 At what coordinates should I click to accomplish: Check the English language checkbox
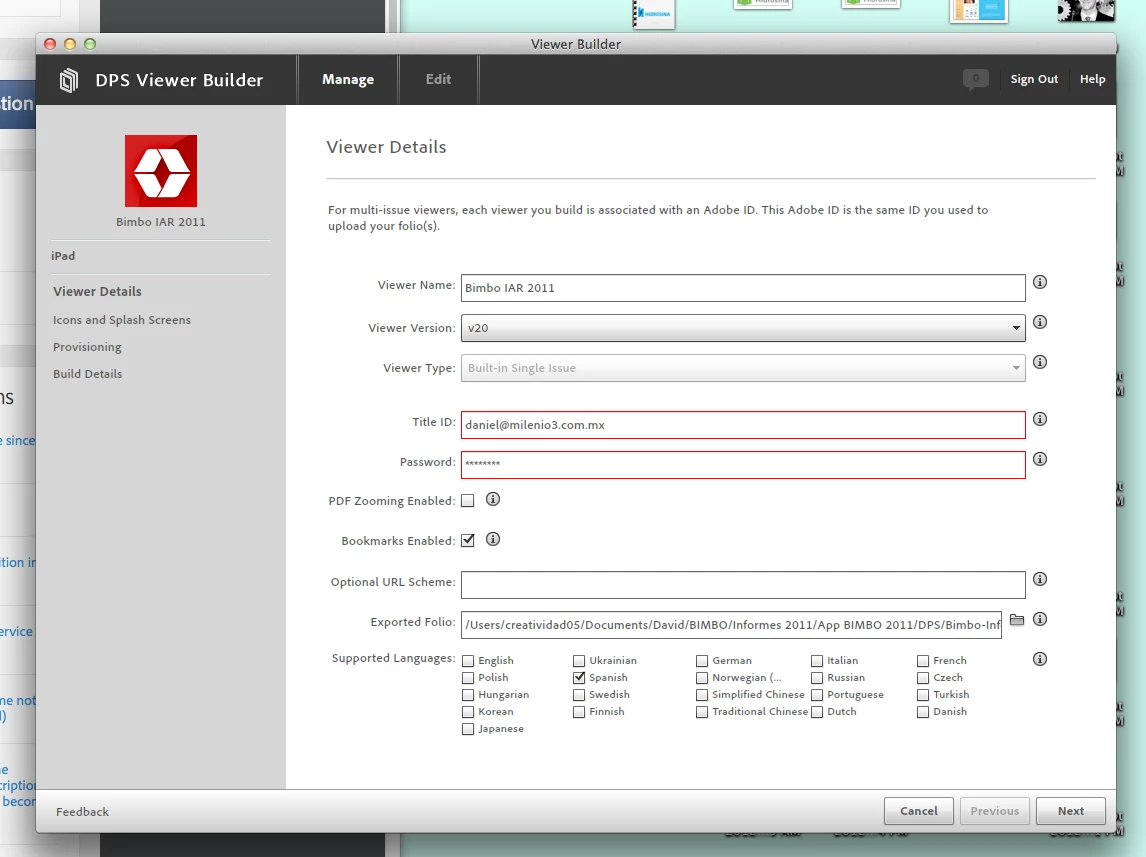point(468,660)
